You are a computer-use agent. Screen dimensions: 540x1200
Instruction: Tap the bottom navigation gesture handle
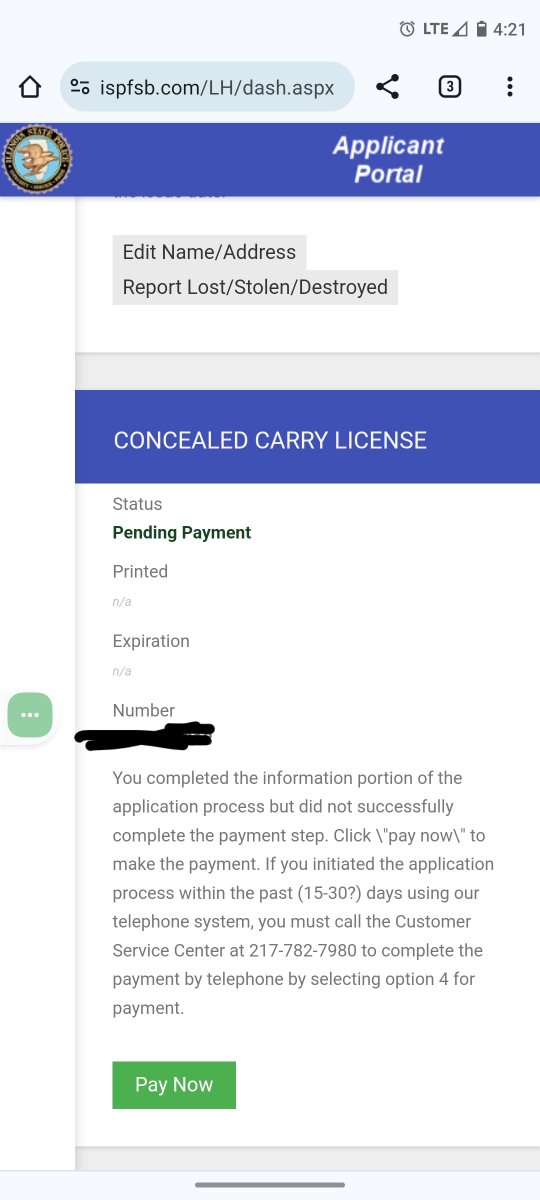(270, 1185)
